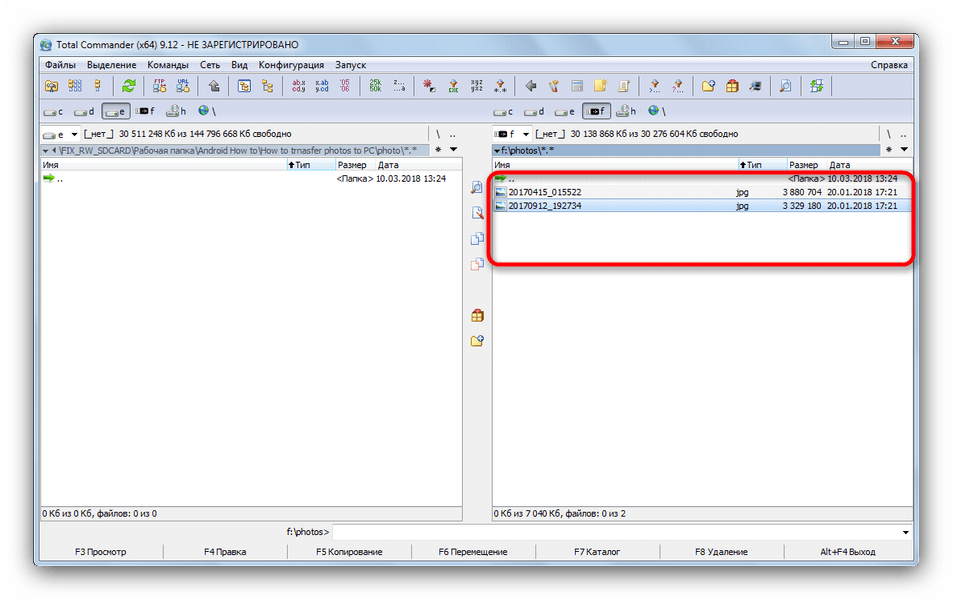The width and height of the screenshot is (953, 600).
Task: Open command line history dropdown arrow
Action: [906, 533]
